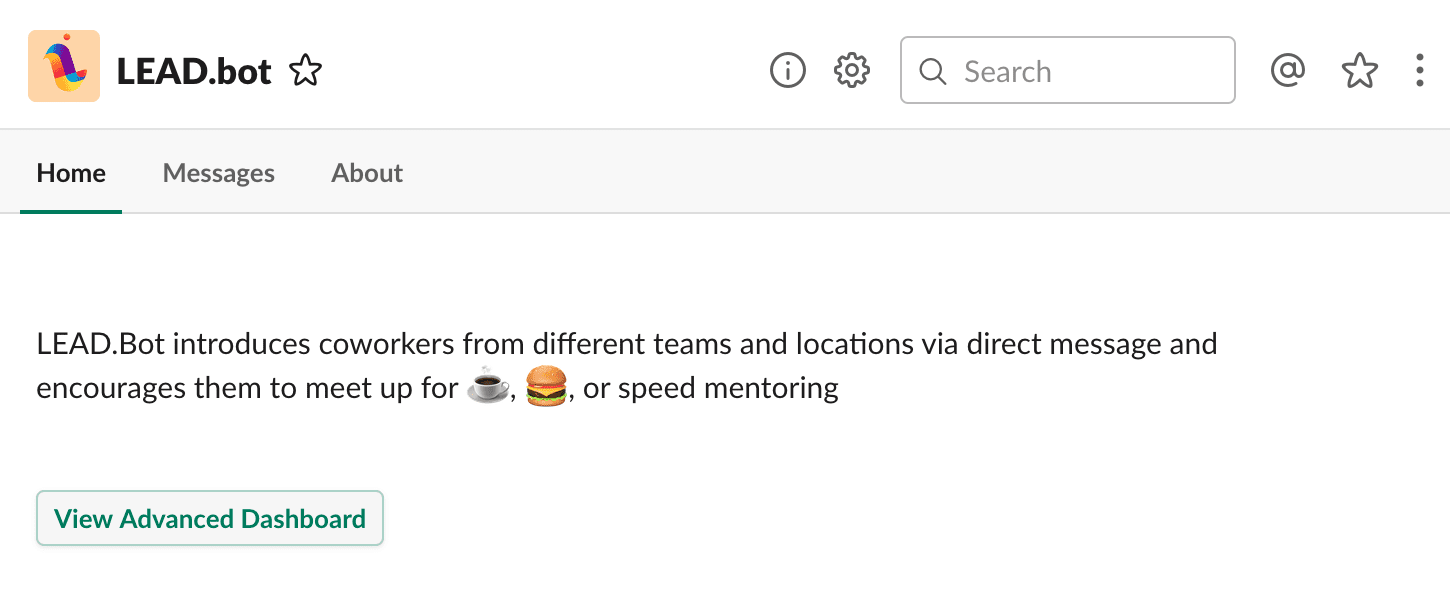Click the magnifying glass search icon
1450x600 pixels.
point(932,72)
